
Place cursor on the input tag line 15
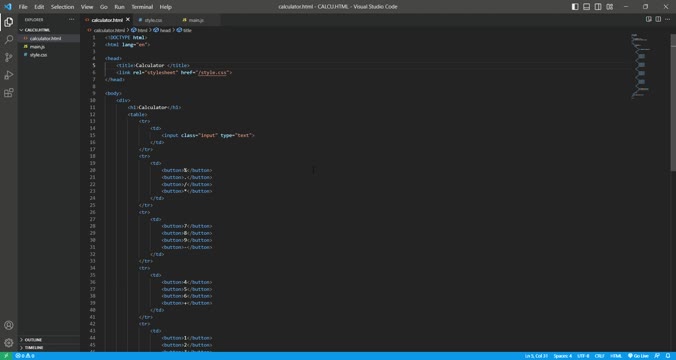[208, 135]
